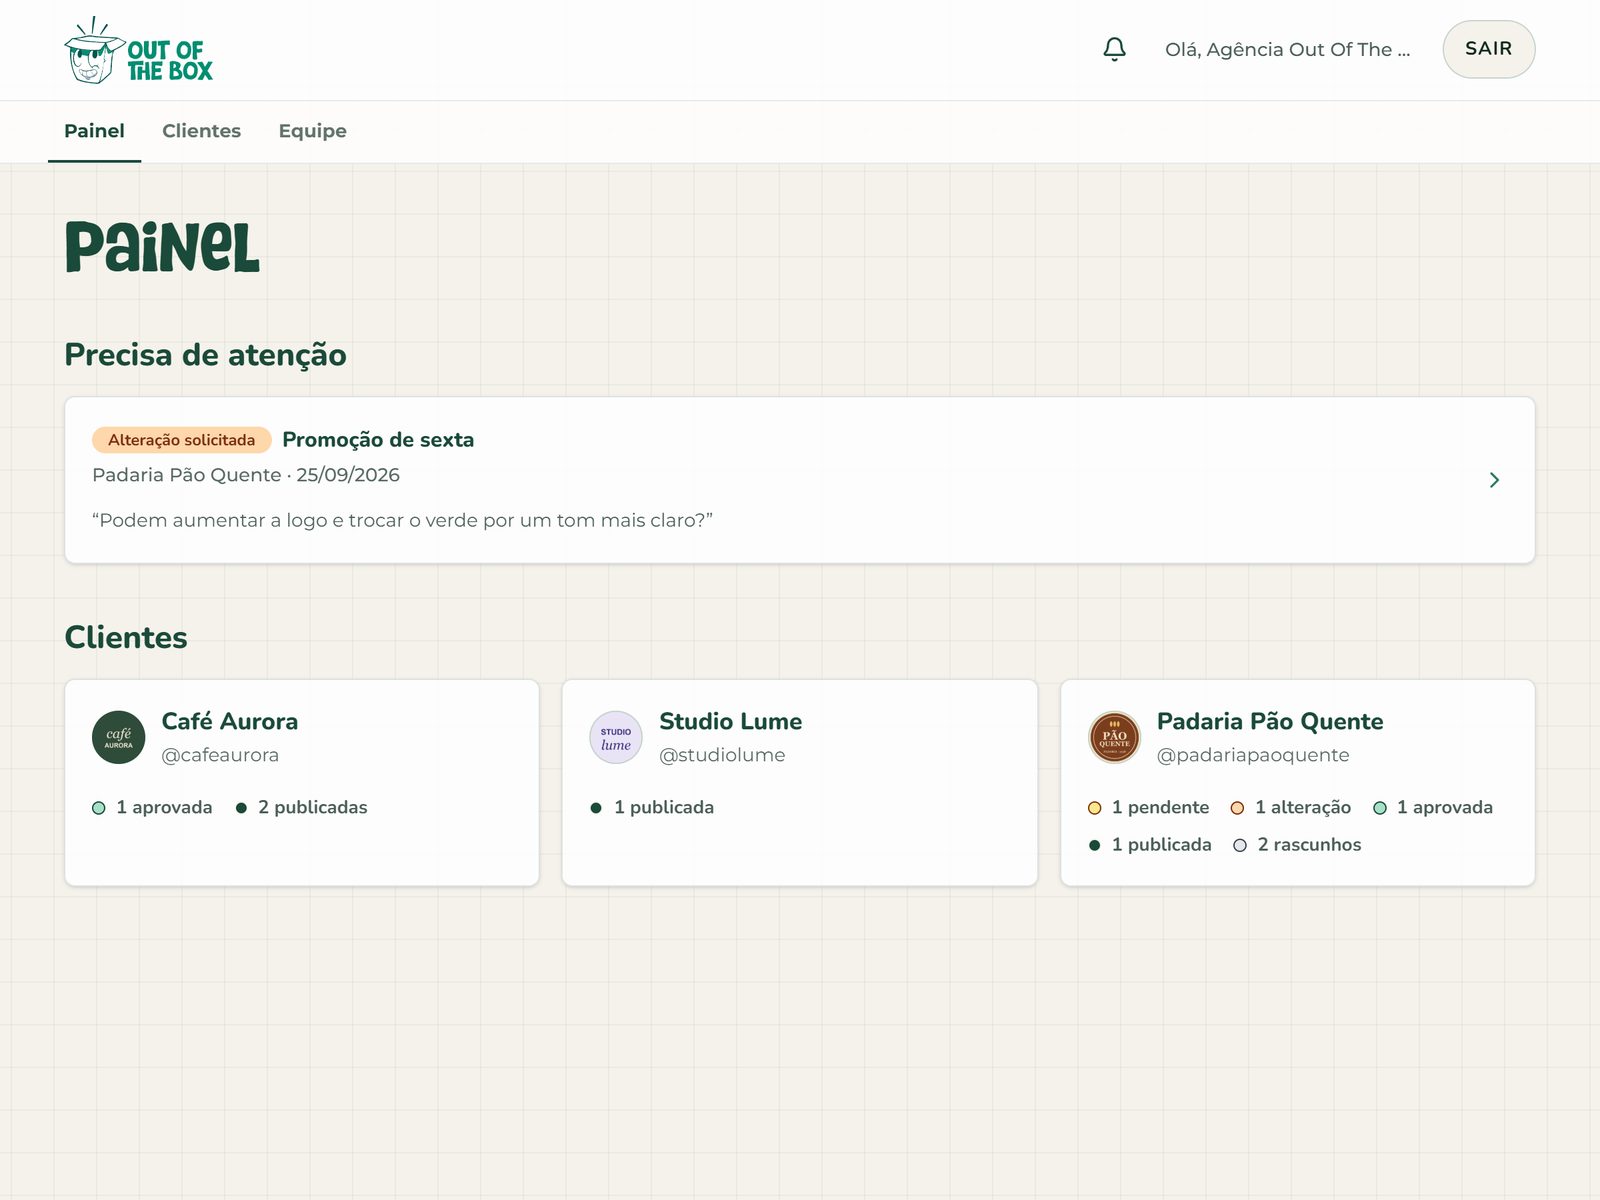Click the Olá, Agência Out Of The greeting
This screenshot has width=1600, height=1200.
tap(1287, 49)
